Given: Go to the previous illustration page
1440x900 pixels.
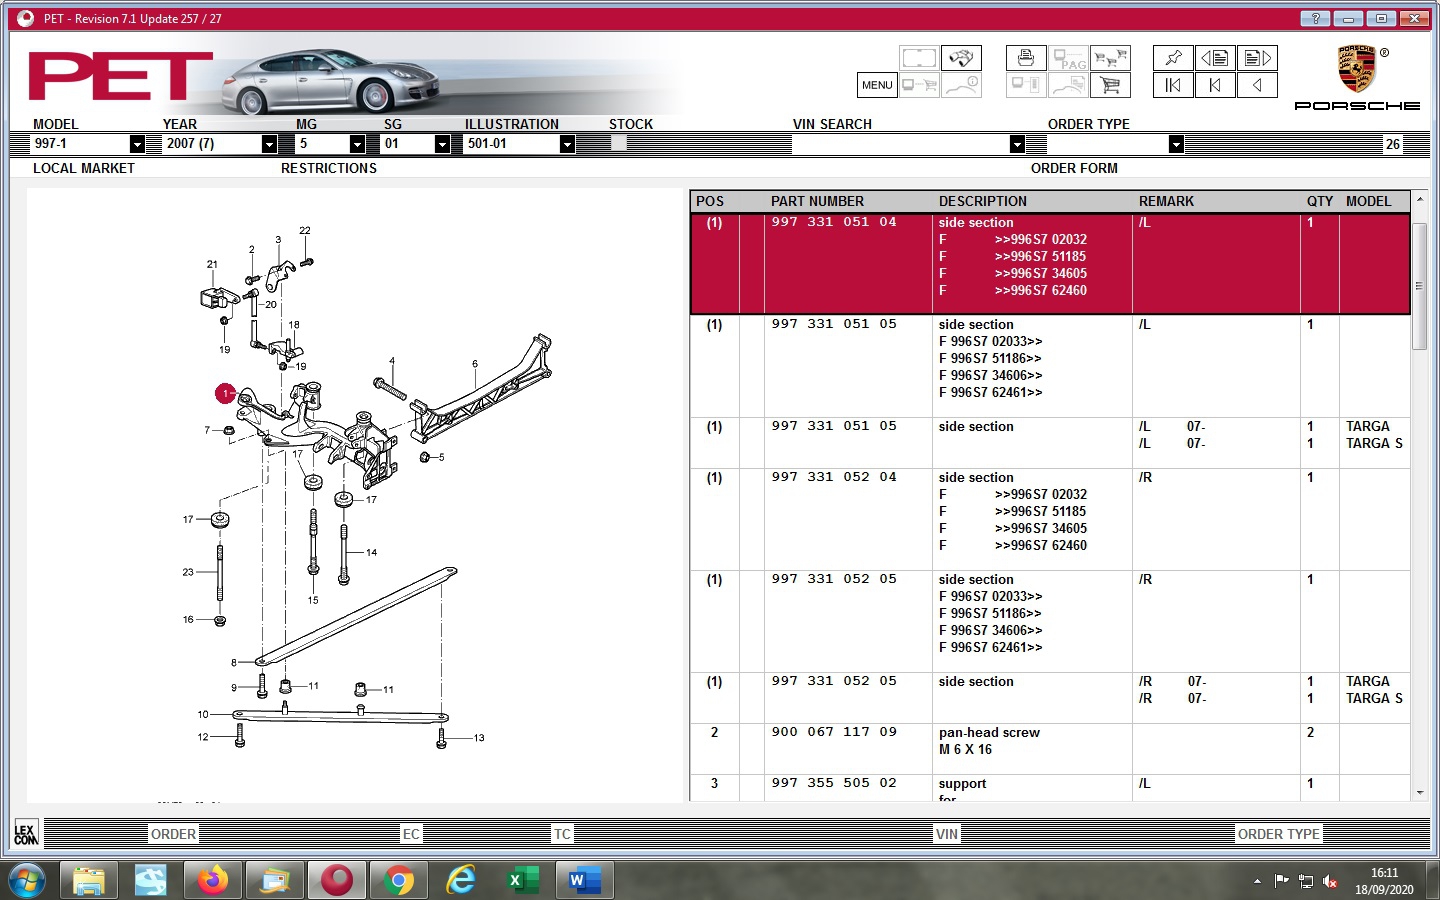Looking at the screenshot, I should pos(1215,58).
